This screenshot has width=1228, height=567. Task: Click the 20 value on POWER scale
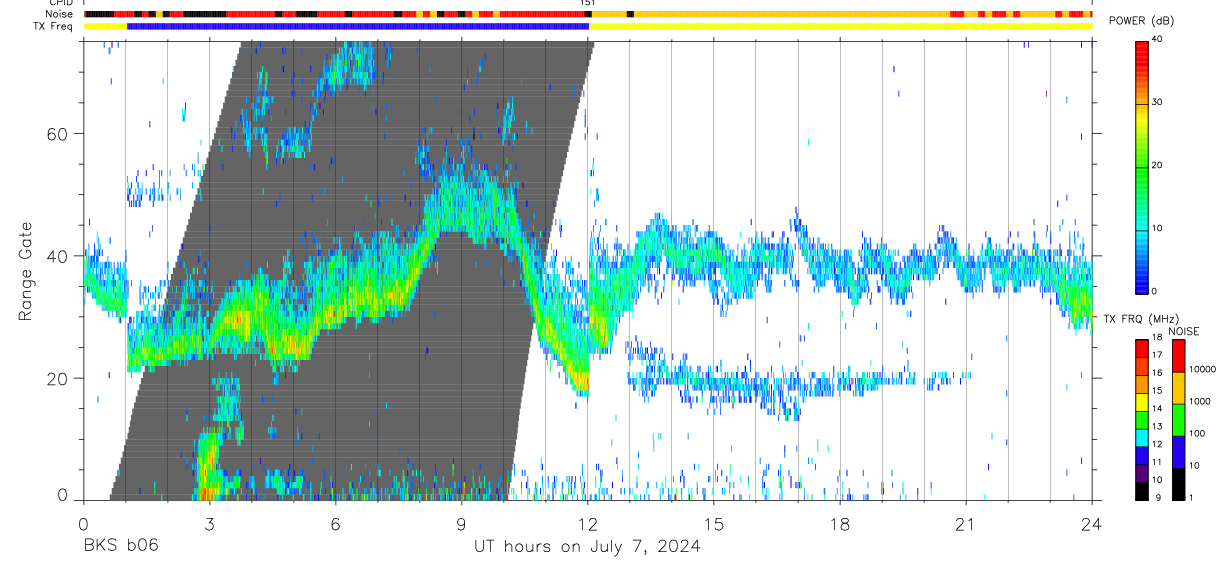point(1157,165)
